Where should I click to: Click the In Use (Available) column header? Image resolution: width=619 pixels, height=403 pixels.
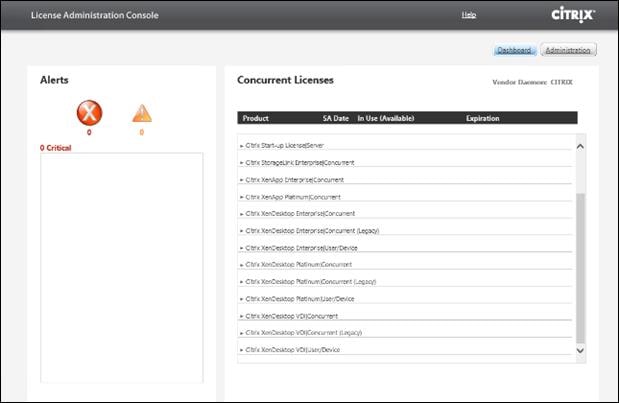coord(386,118)
